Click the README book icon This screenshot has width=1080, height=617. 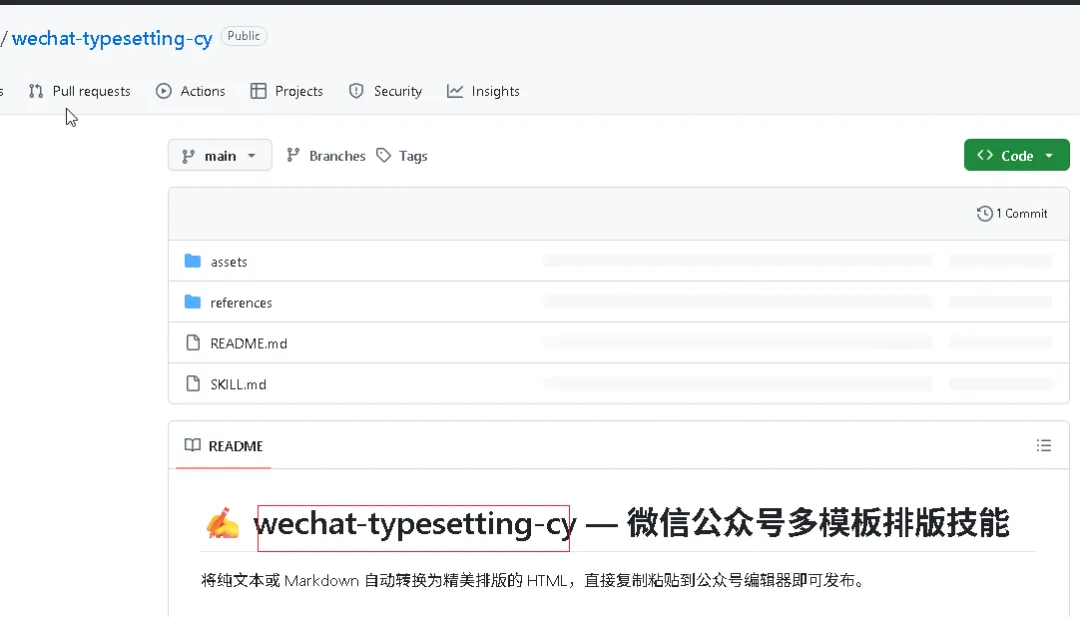[193, 445]
